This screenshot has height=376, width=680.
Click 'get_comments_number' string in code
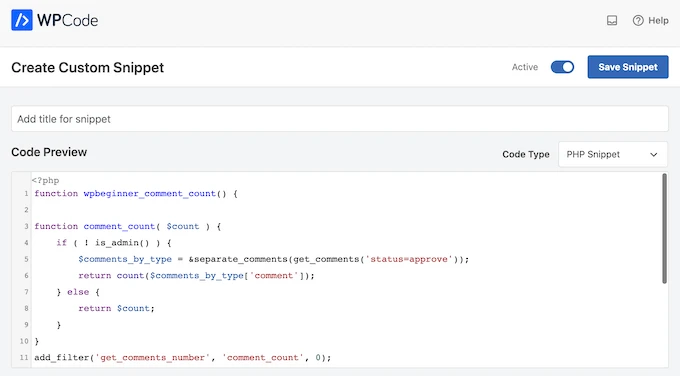click(x=153, y=358)
